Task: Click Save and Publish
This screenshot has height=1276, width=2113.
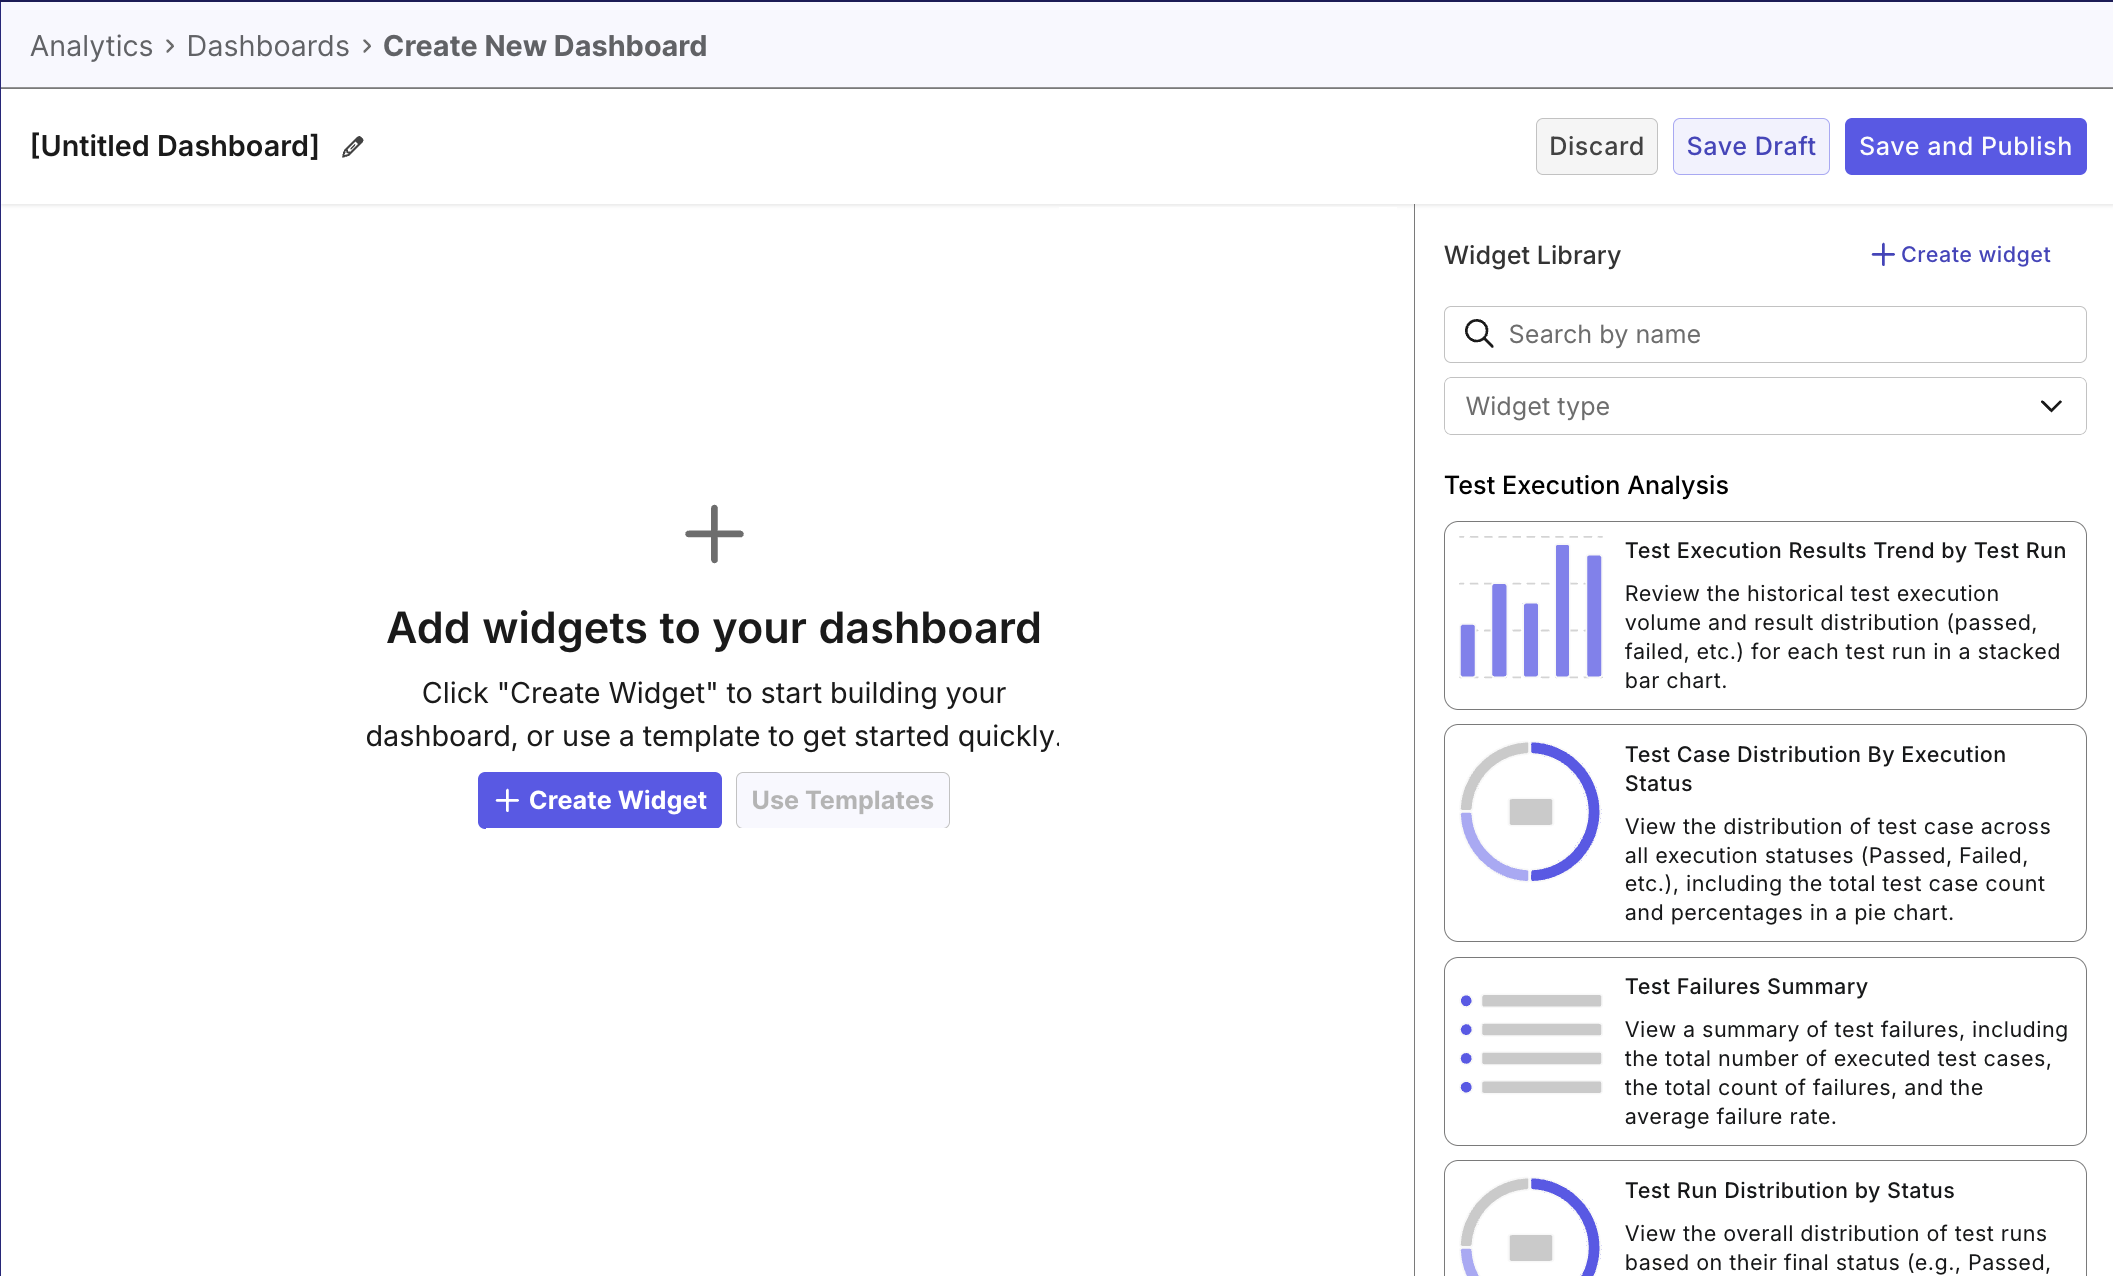Action: [x=1965, y=146]
